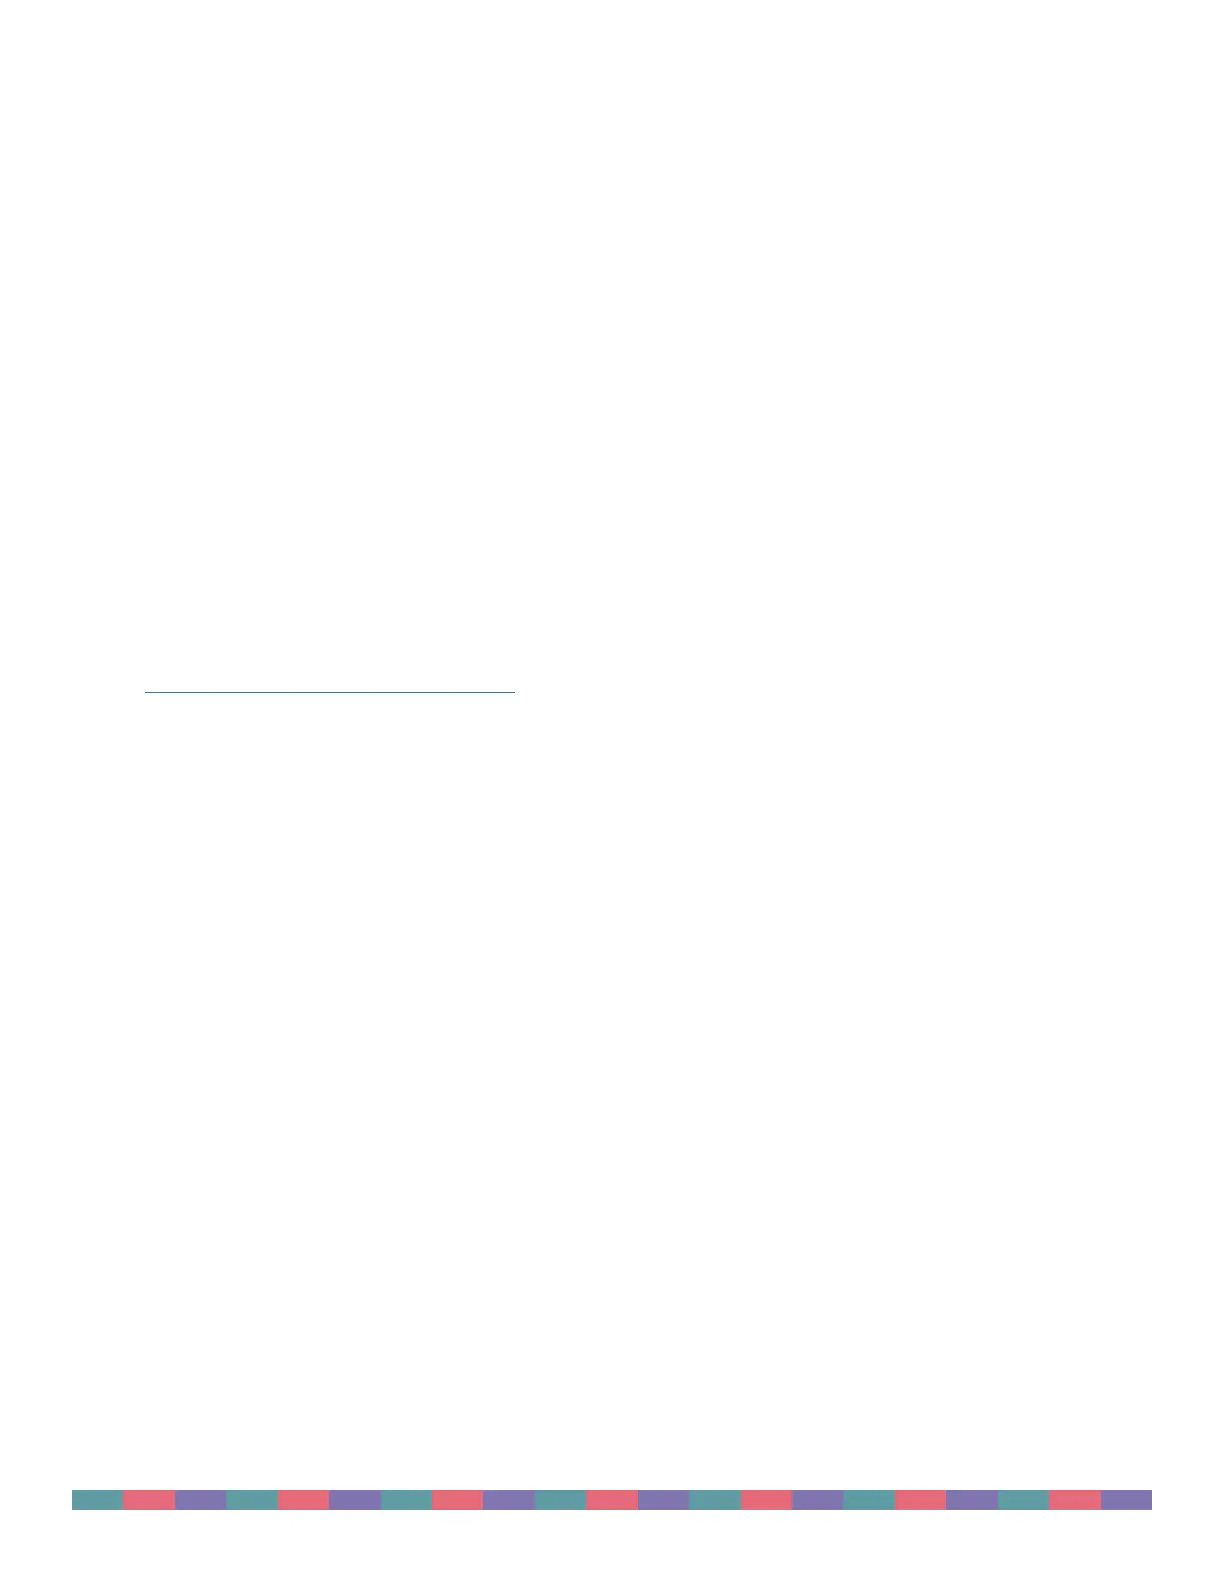Image resolution: width=1224 pixels, height=1584 pixels.
Task: Select the second pink block from the left
Action: [x=303, y=1499]
